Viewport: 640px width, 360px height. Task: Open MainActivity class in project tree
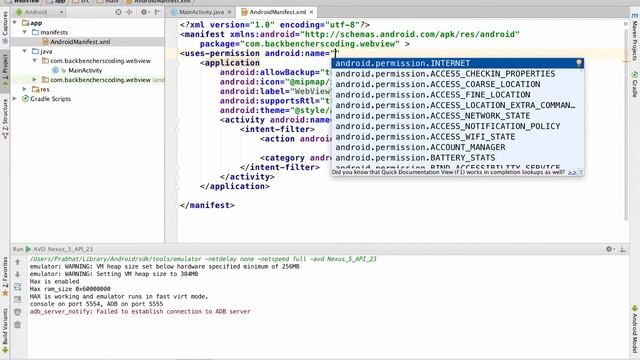pyautogui.click(x=85, y=70)
